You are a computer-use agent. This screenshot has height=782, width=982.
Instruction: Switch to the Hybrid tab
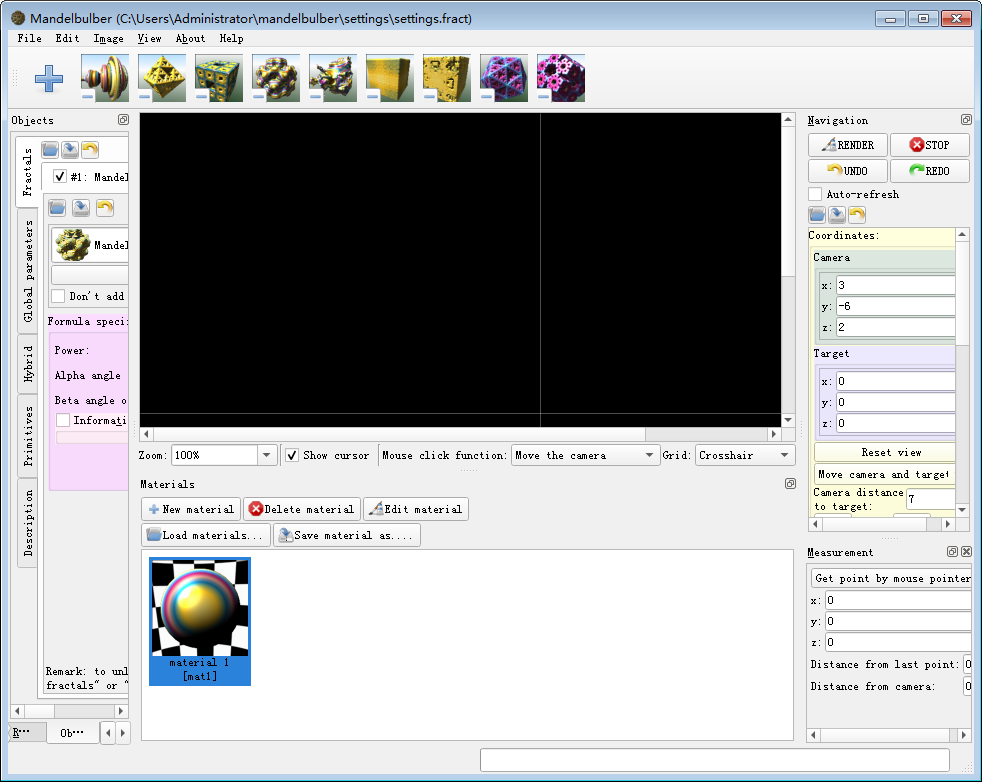coord(28,364)
